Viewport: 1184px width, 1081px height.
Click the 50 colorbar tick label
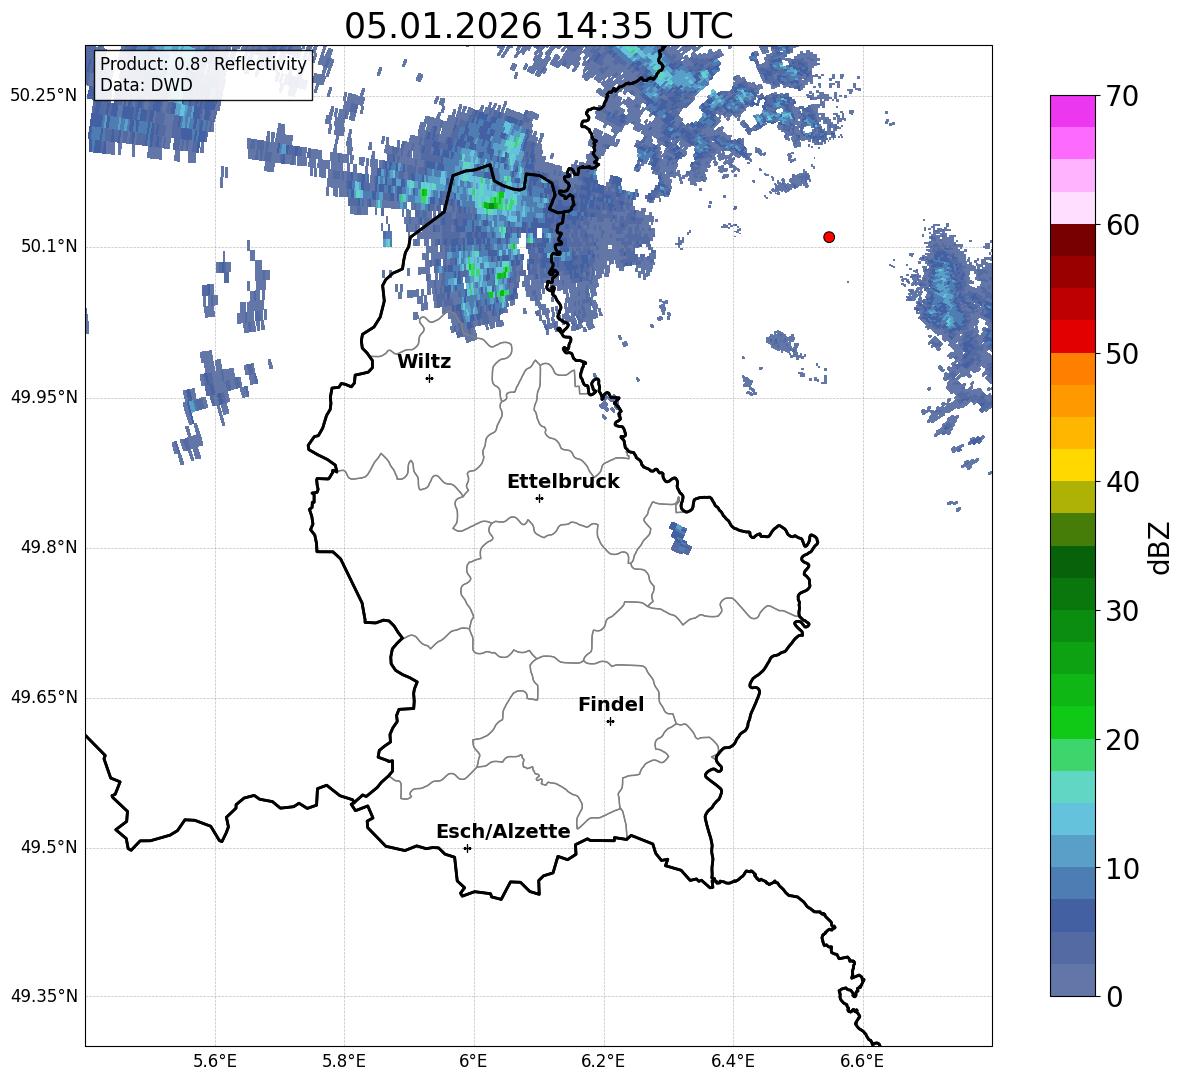pyautogui.click(x=1122, y=354)
